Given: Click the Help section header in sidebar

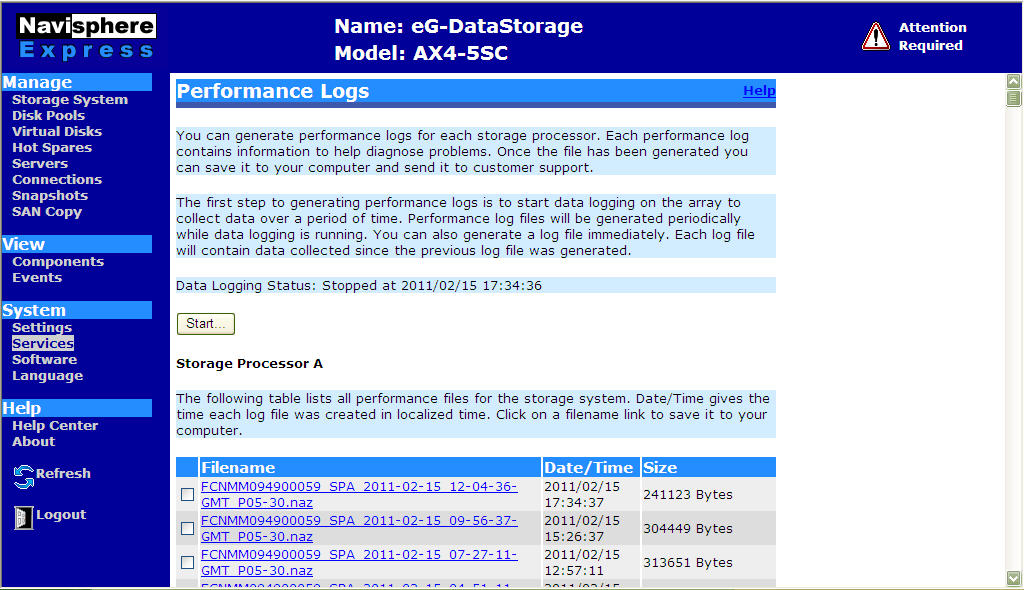Looking at the screenshot, I should click(x=76, y=408).
